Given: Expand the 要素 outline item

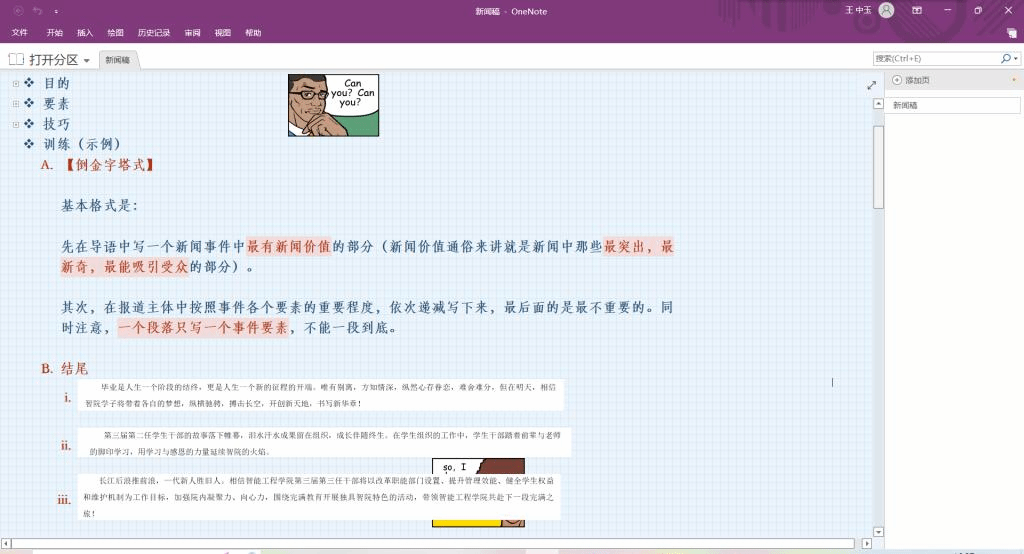Looking at the screenshot, I should pos(16,103).
